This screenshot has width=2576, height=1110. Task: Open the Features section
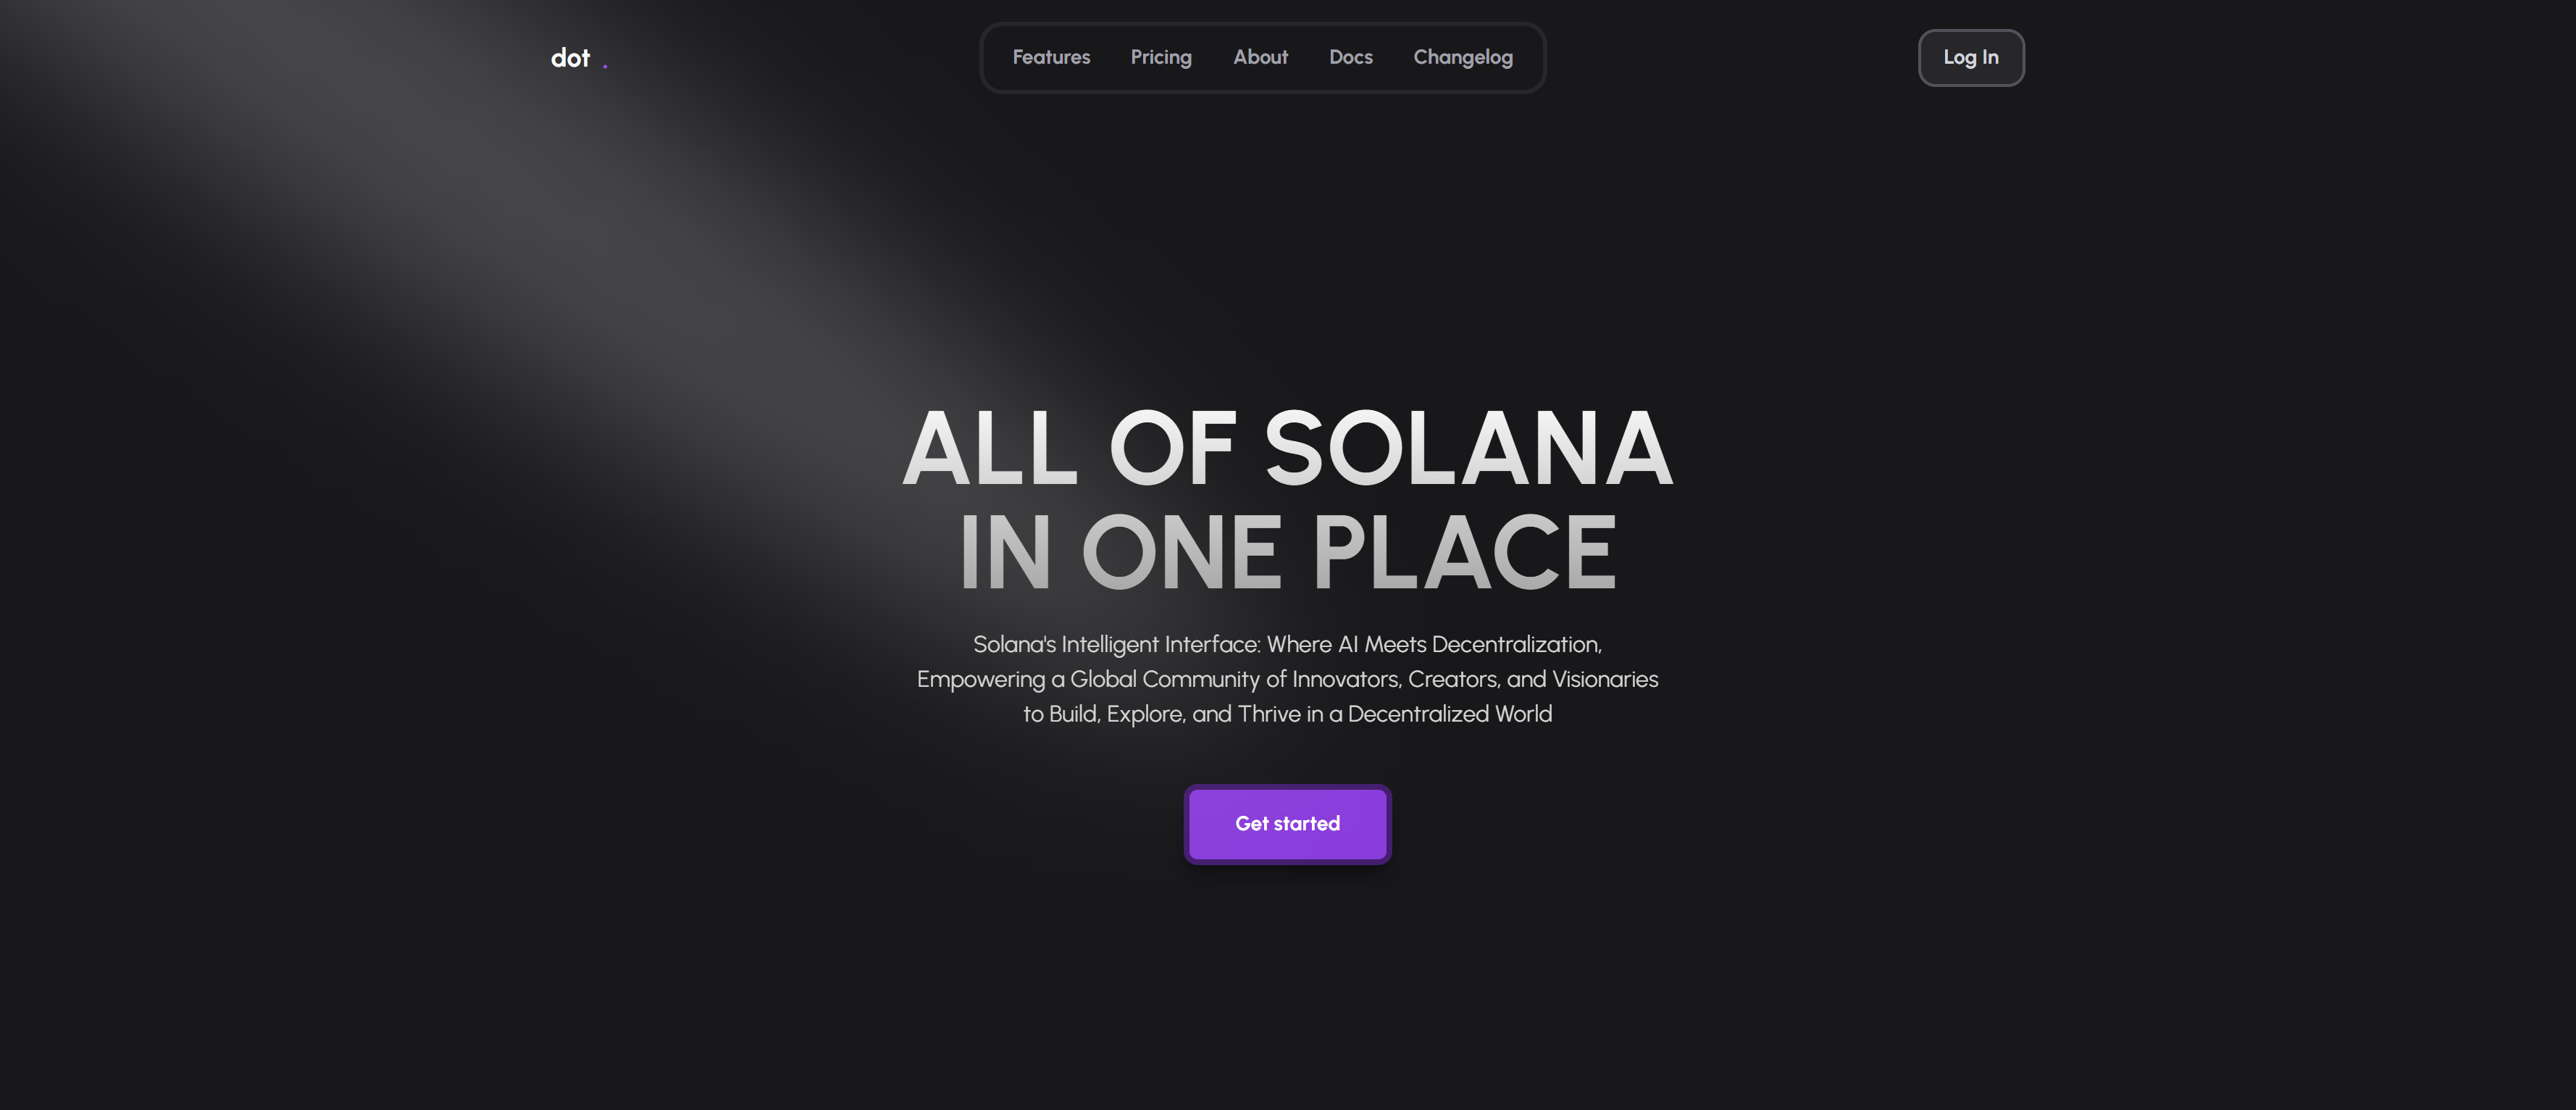(x=1051, y=57)
